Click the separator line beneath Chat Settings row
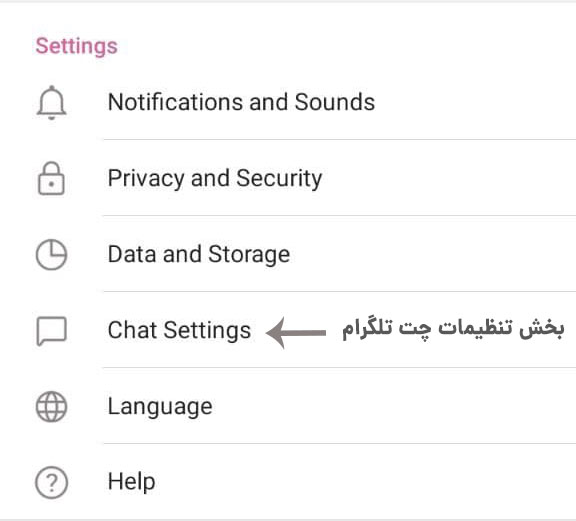576x521 pixels. pyautogui.click(x=339, y=367)
